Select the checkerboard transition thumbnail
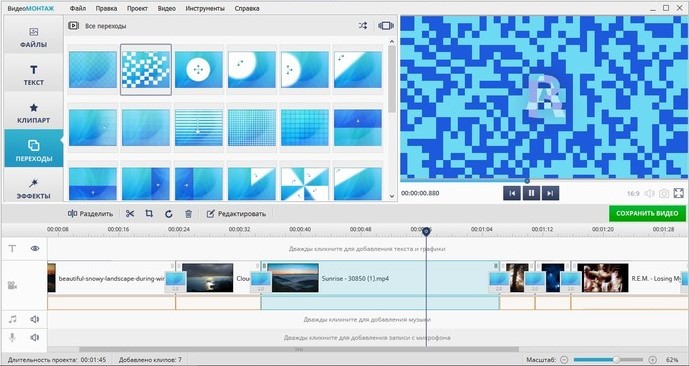Viewport: 689px width, 366px height. (x=146, y=69)
